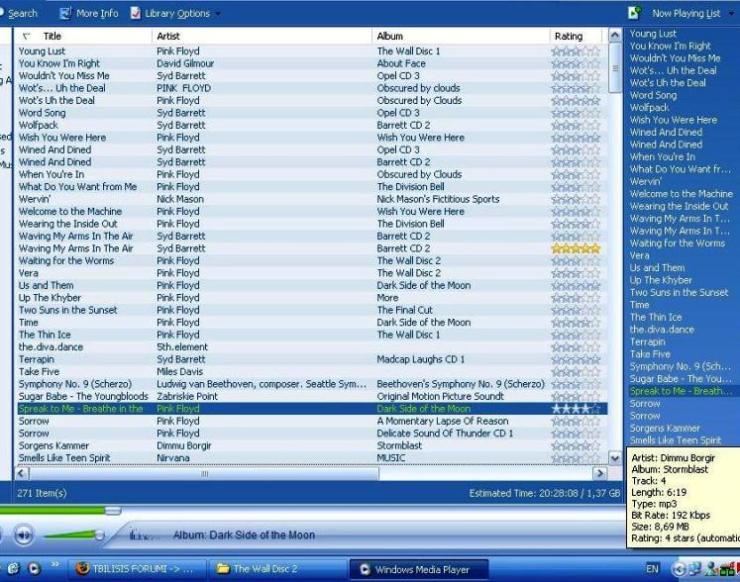Click the horizontal scrollbar thumb

[204, 473]
